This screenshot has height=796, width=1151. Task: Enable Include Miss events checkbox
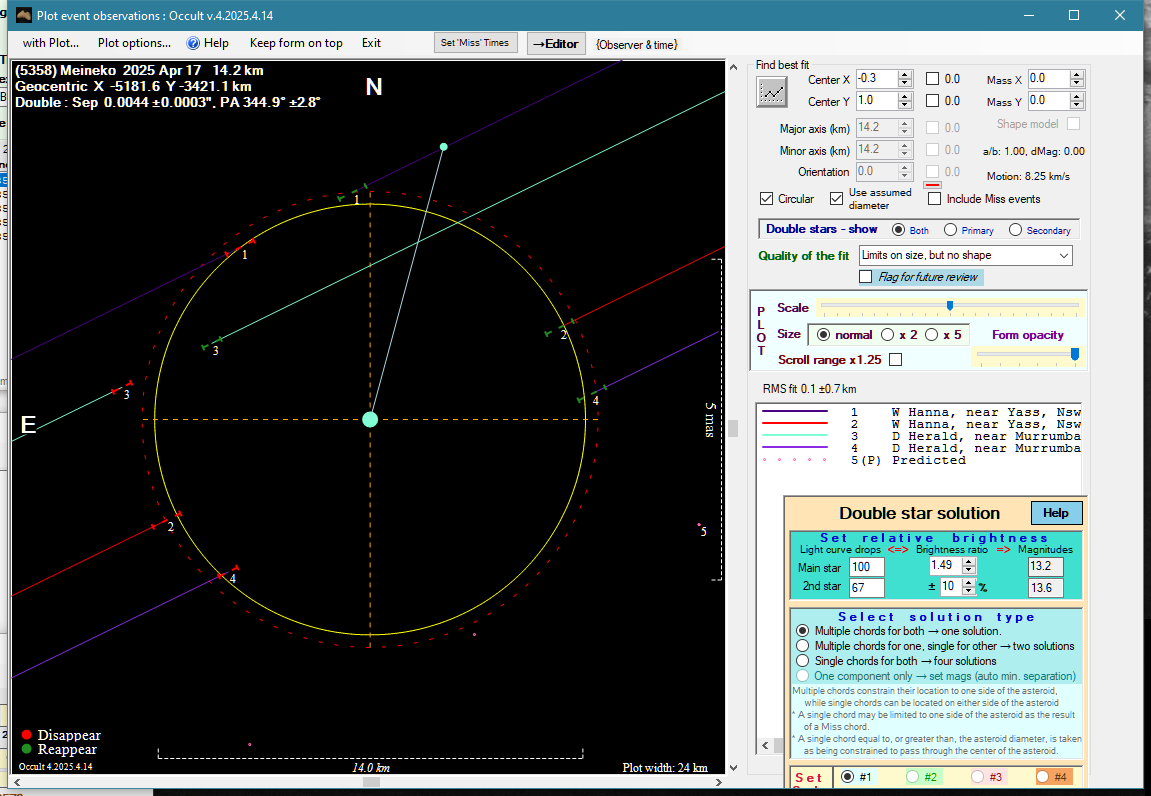click(x=934, y=198)
